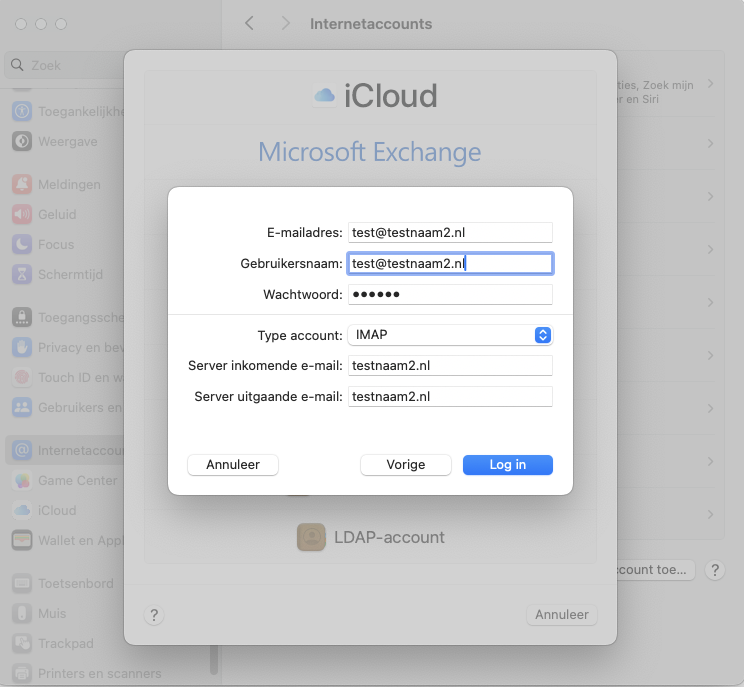The height and width of the screenshot is (687, 744).
Task: Click the Game Center icon
Action: pyautogui.click(x=22, y=481)
